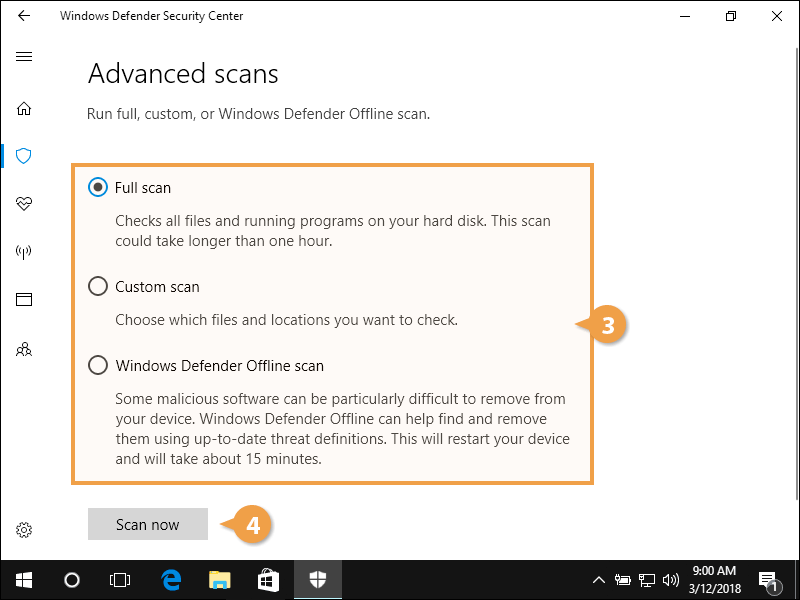This screenshot has width=800, height=600.
Task: Select Windows Defender Offline scan option
Action: (x=98, y=366)
